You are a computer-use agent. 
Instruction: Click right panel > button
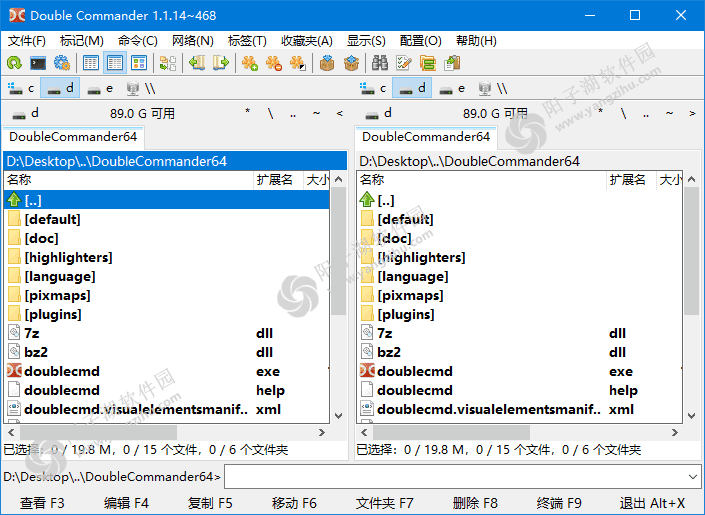pyautogui.click(x=692, y=114)
